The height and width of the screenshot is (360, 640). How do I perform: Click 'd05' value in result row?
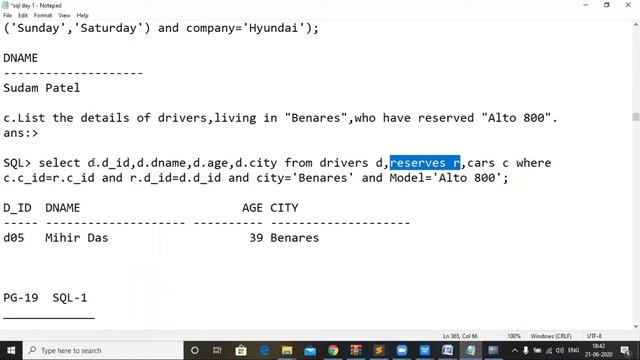pyautogui.click(x=13, y=238)
